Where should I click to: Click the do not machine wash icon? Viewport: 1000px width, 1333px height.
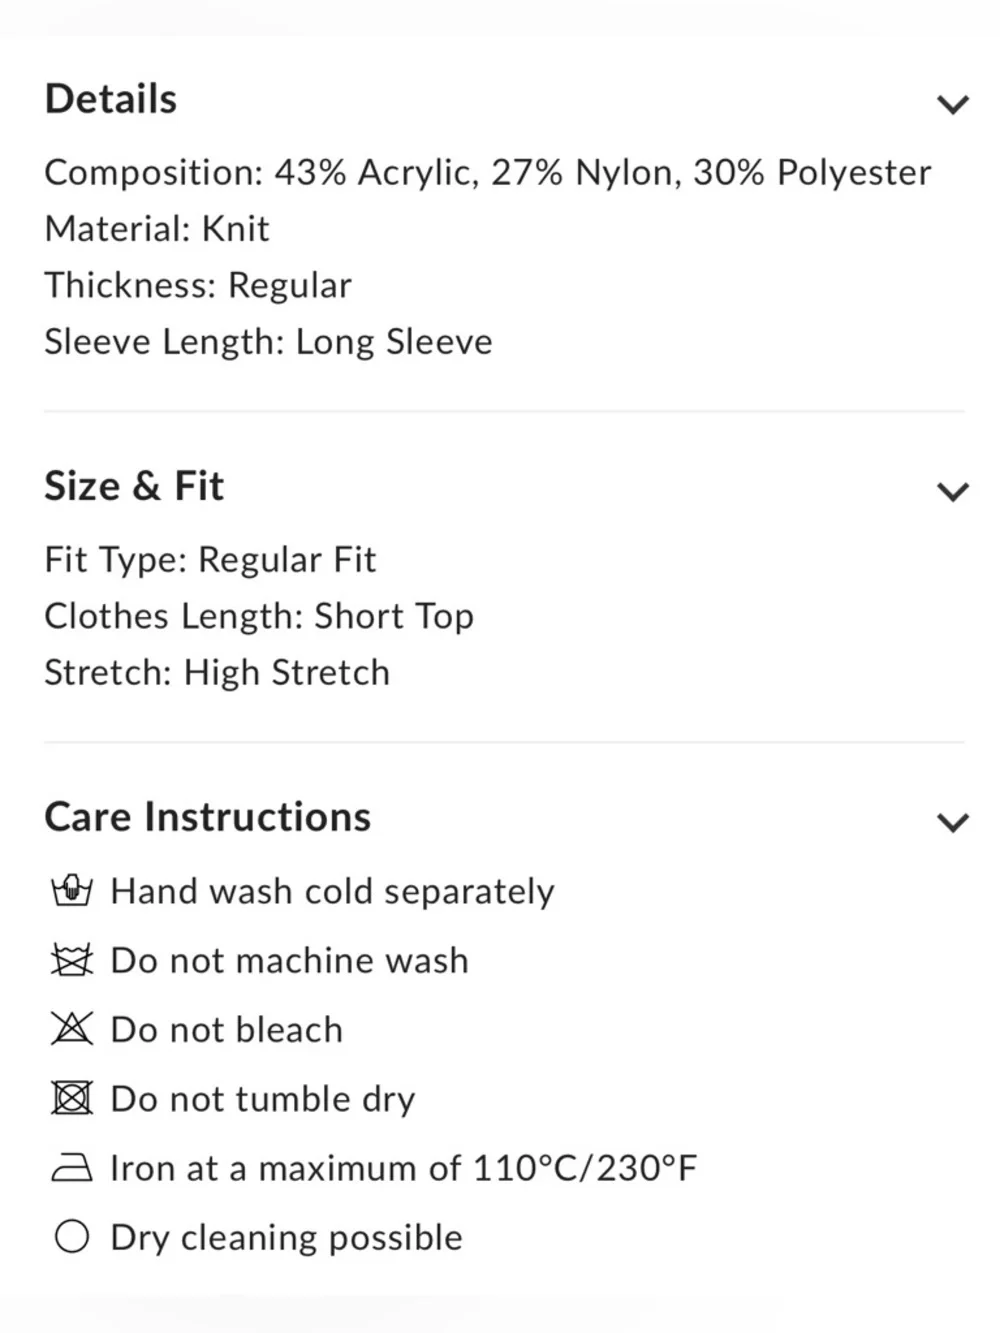pos(71,960)
